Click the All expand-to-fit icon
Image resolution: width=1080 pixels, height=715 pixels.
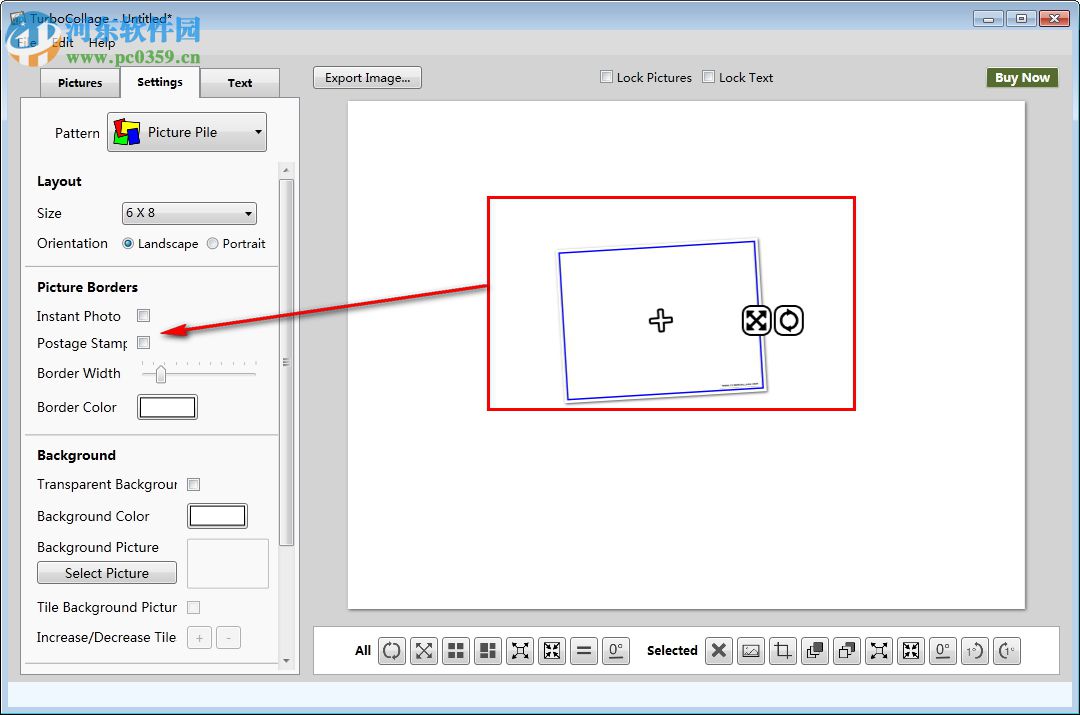520,650
